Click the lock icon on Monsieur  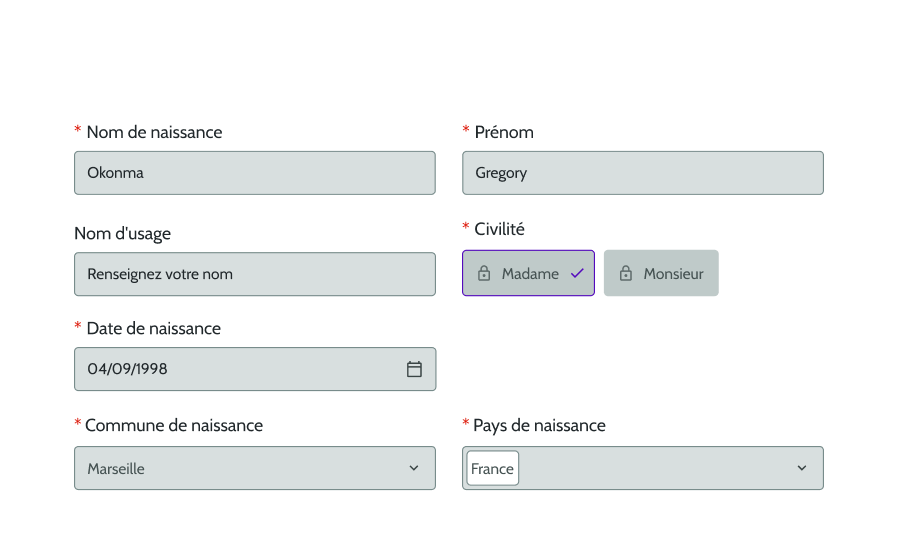coord(626,273)
